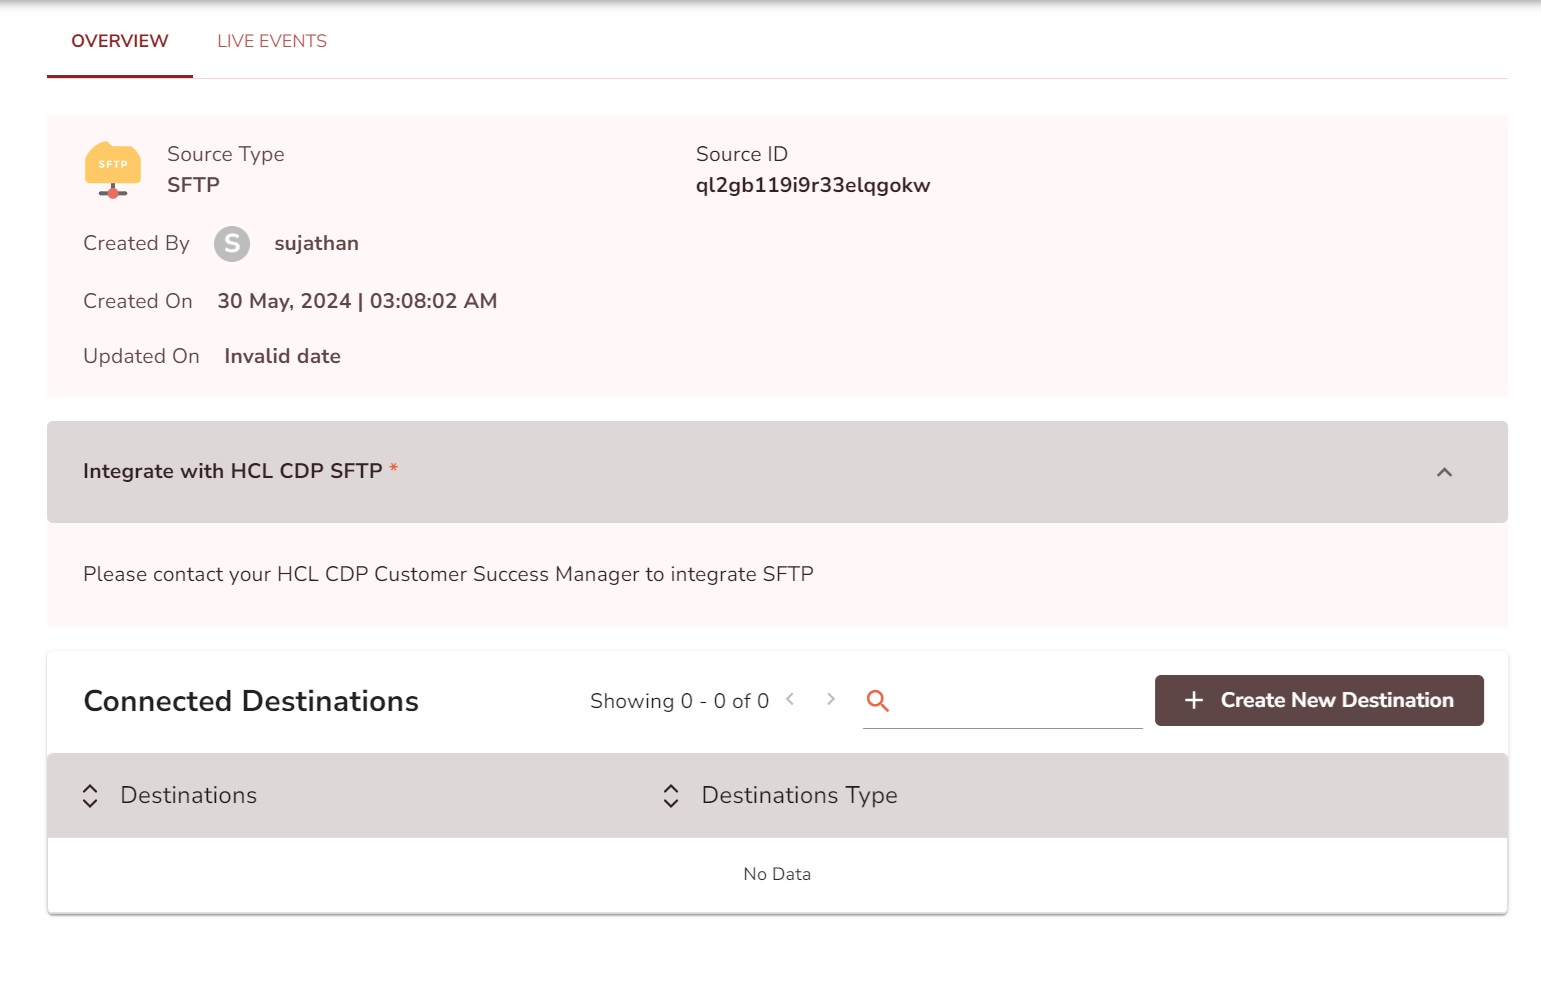Click the Customer Success Manager notice text
The image size is (1541, 983).
448,574
